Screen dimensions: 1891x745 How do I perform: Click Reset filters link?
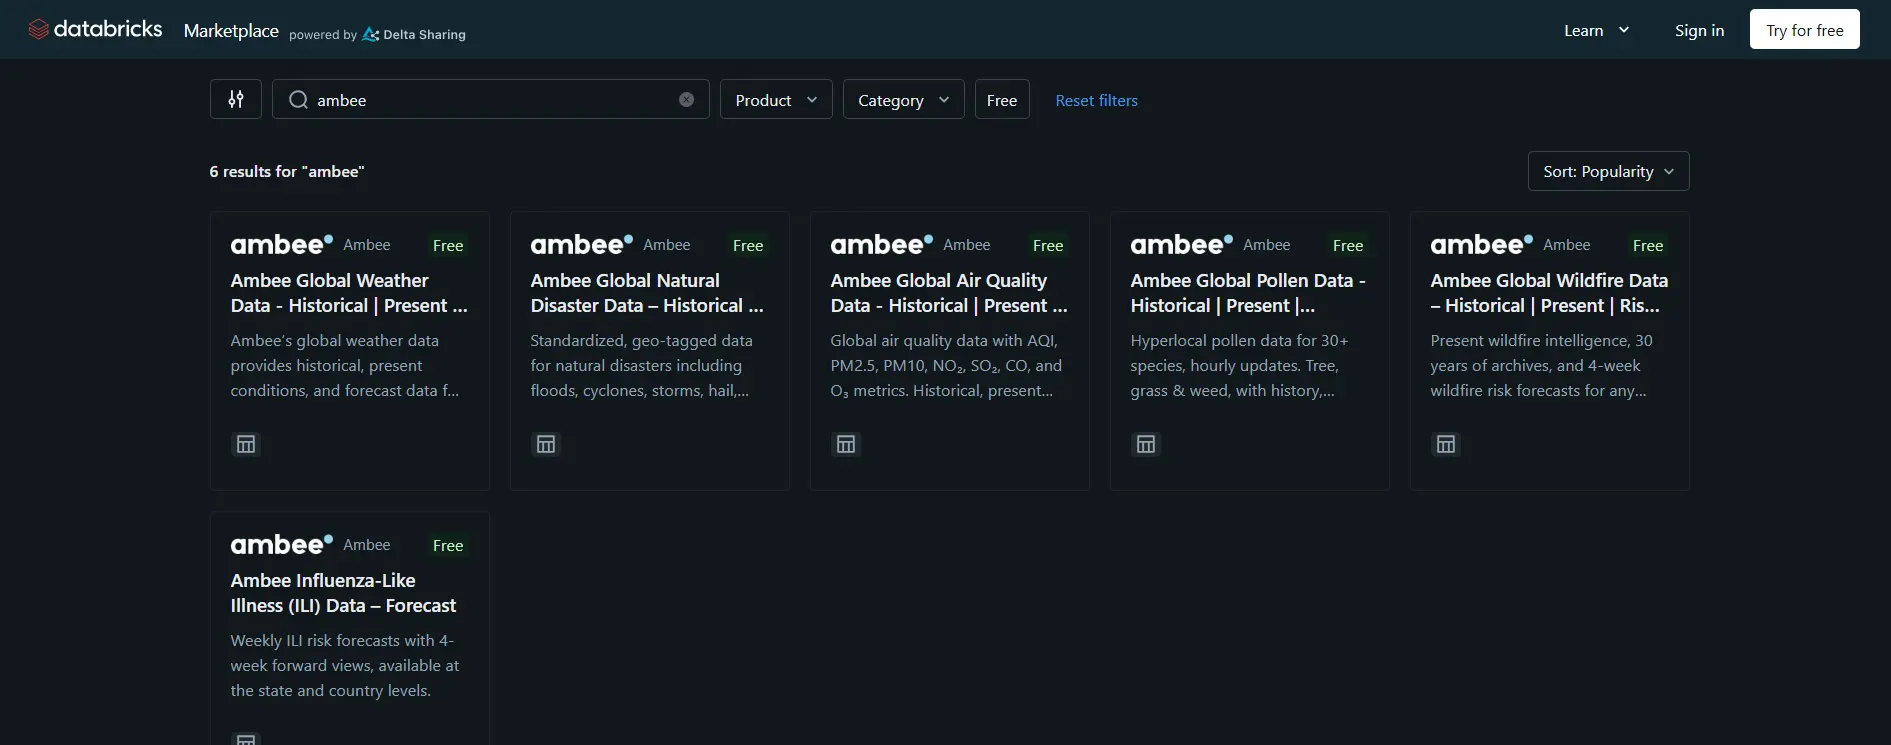click(x=1096, y=100)
